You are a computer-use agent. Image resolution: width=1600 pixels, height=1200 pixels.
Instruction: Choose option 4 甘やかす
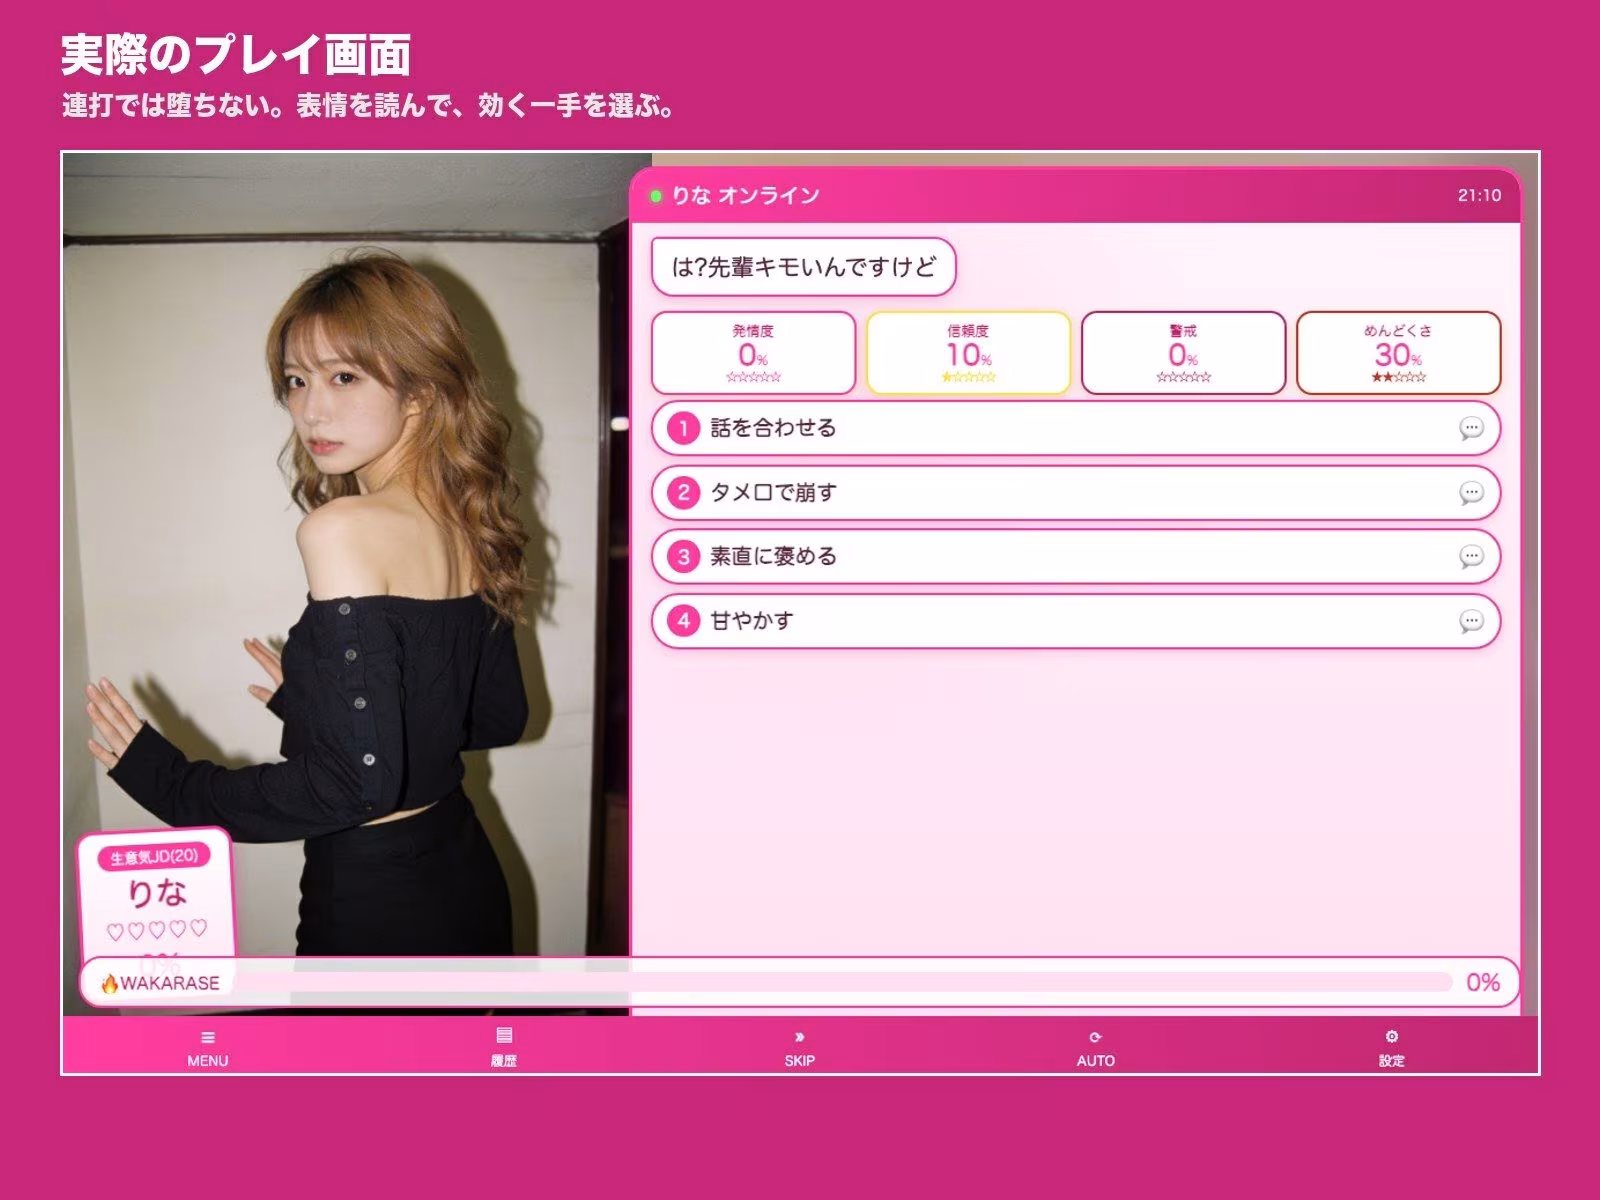coord(1076,621)
